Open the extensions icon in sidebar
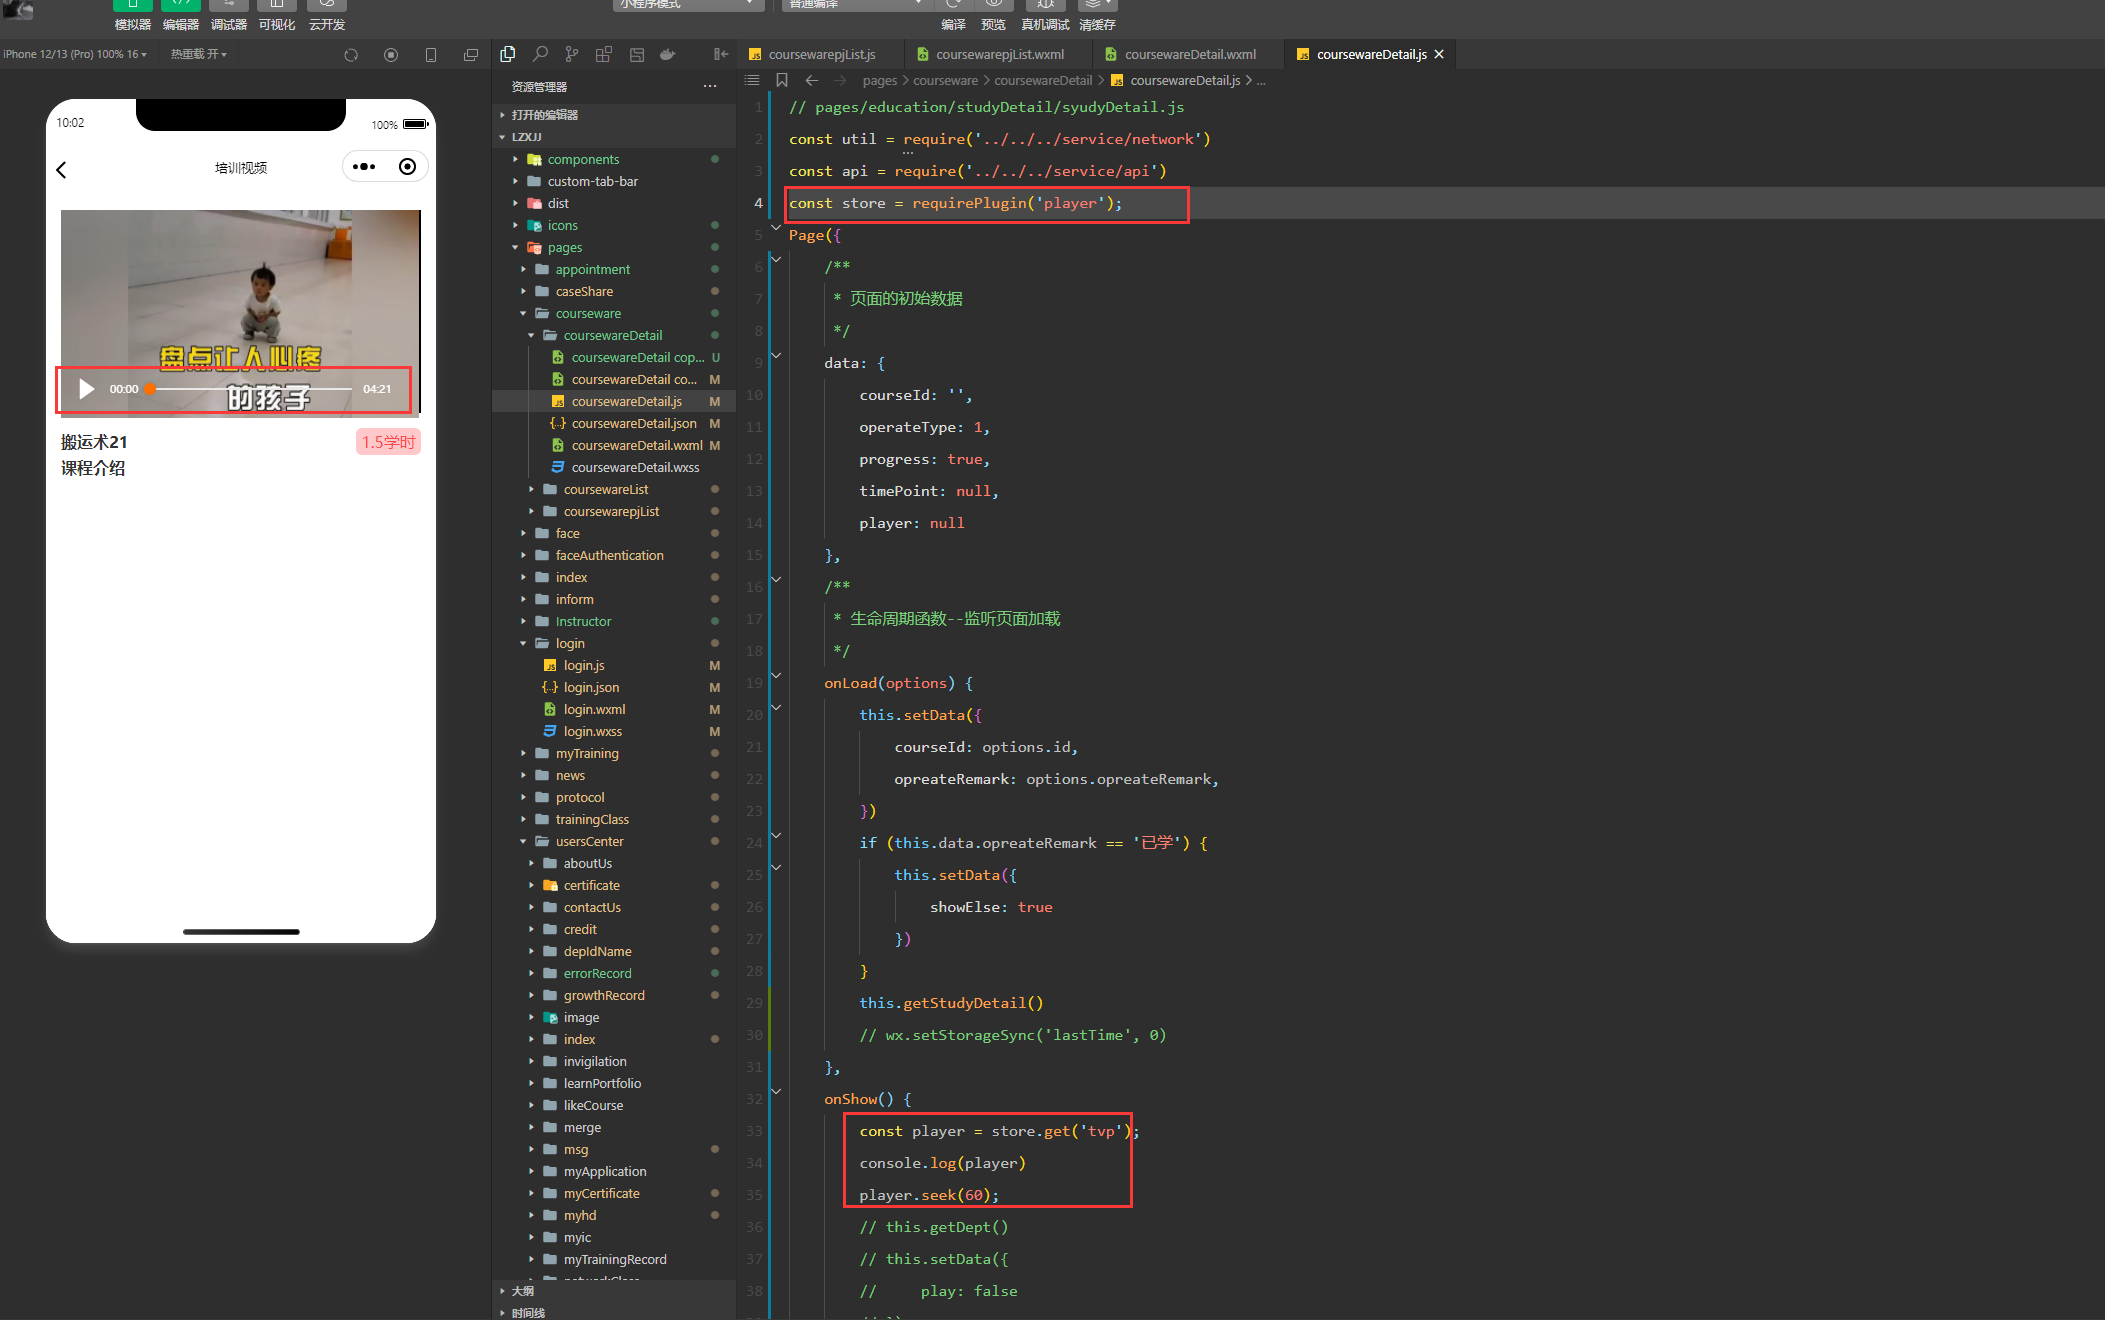 (603, 54)
